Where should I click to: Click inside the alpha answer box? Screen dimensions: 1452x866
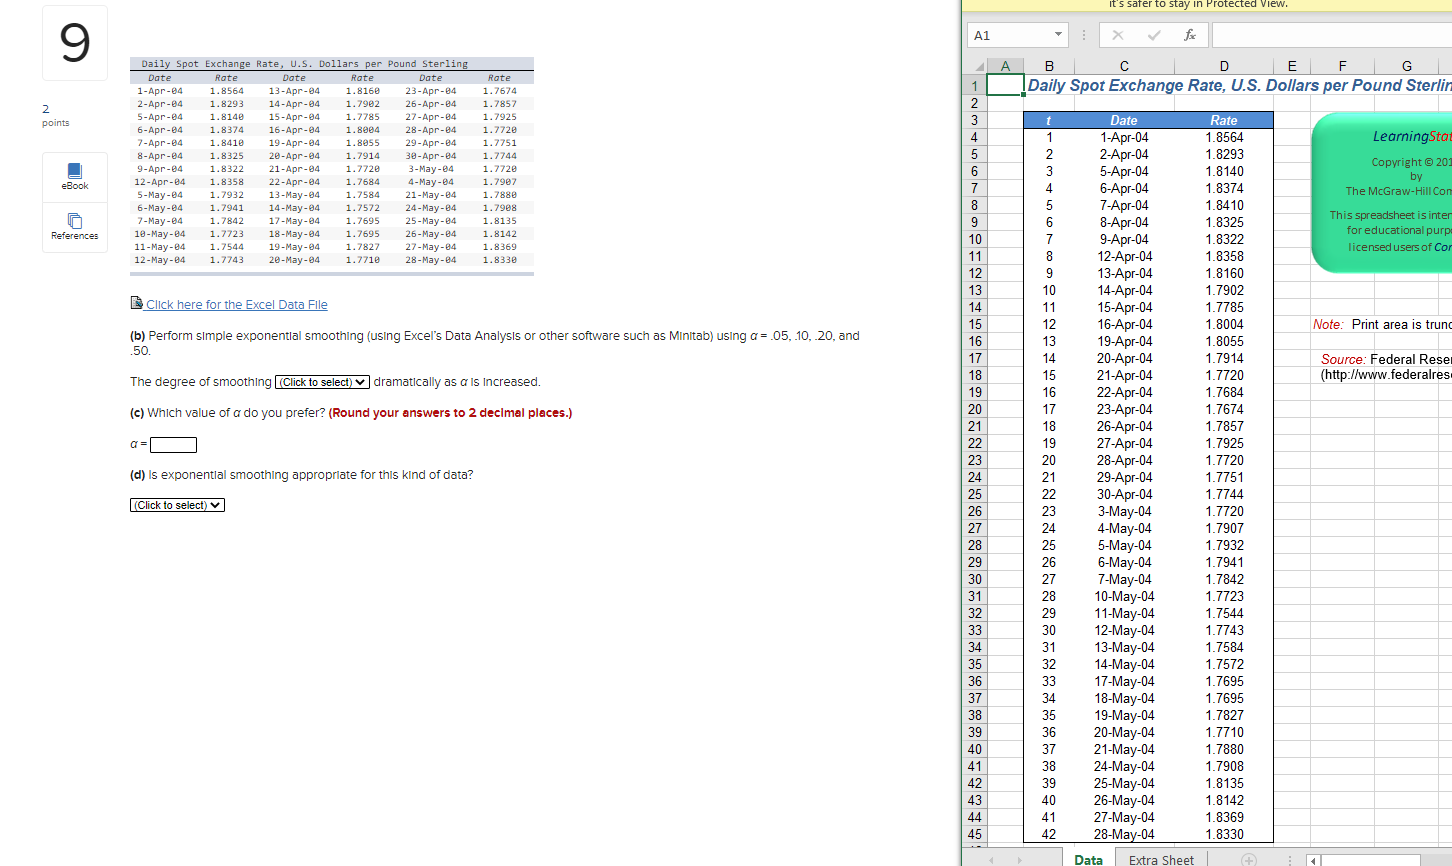click(x=172, y=444)
